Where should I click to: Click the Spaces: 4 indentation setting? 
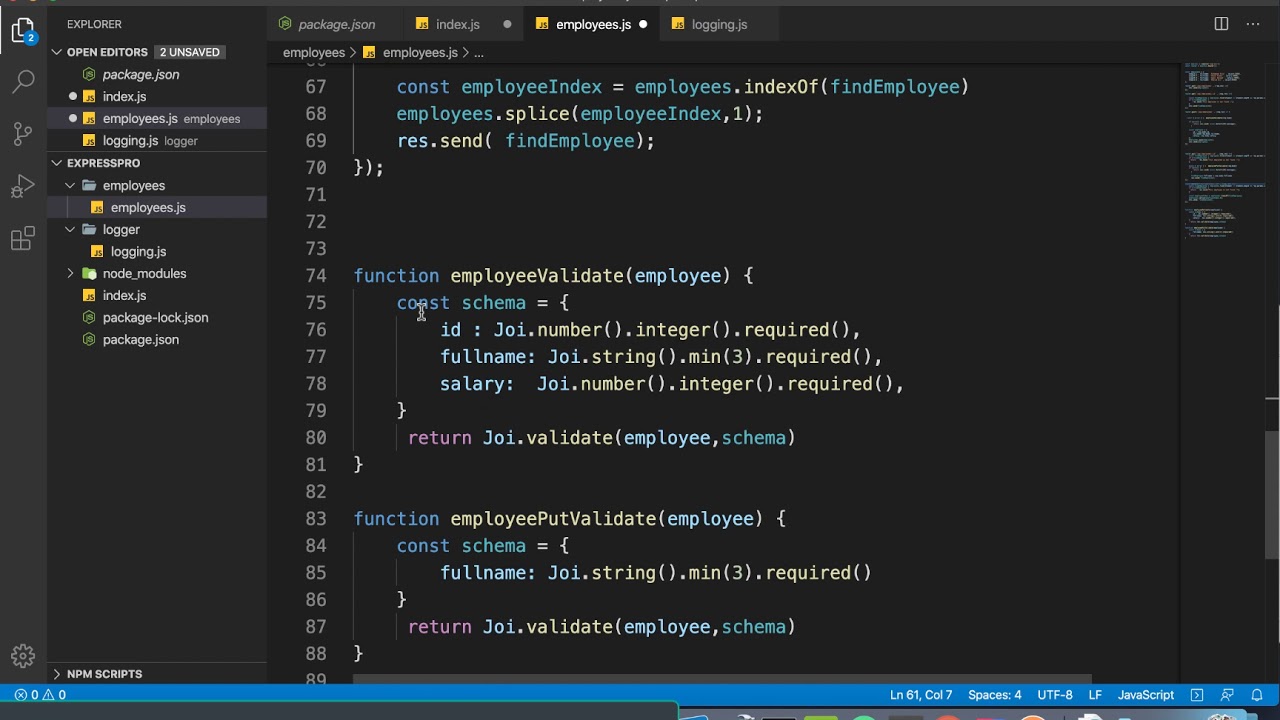click(x=994, y=695)
